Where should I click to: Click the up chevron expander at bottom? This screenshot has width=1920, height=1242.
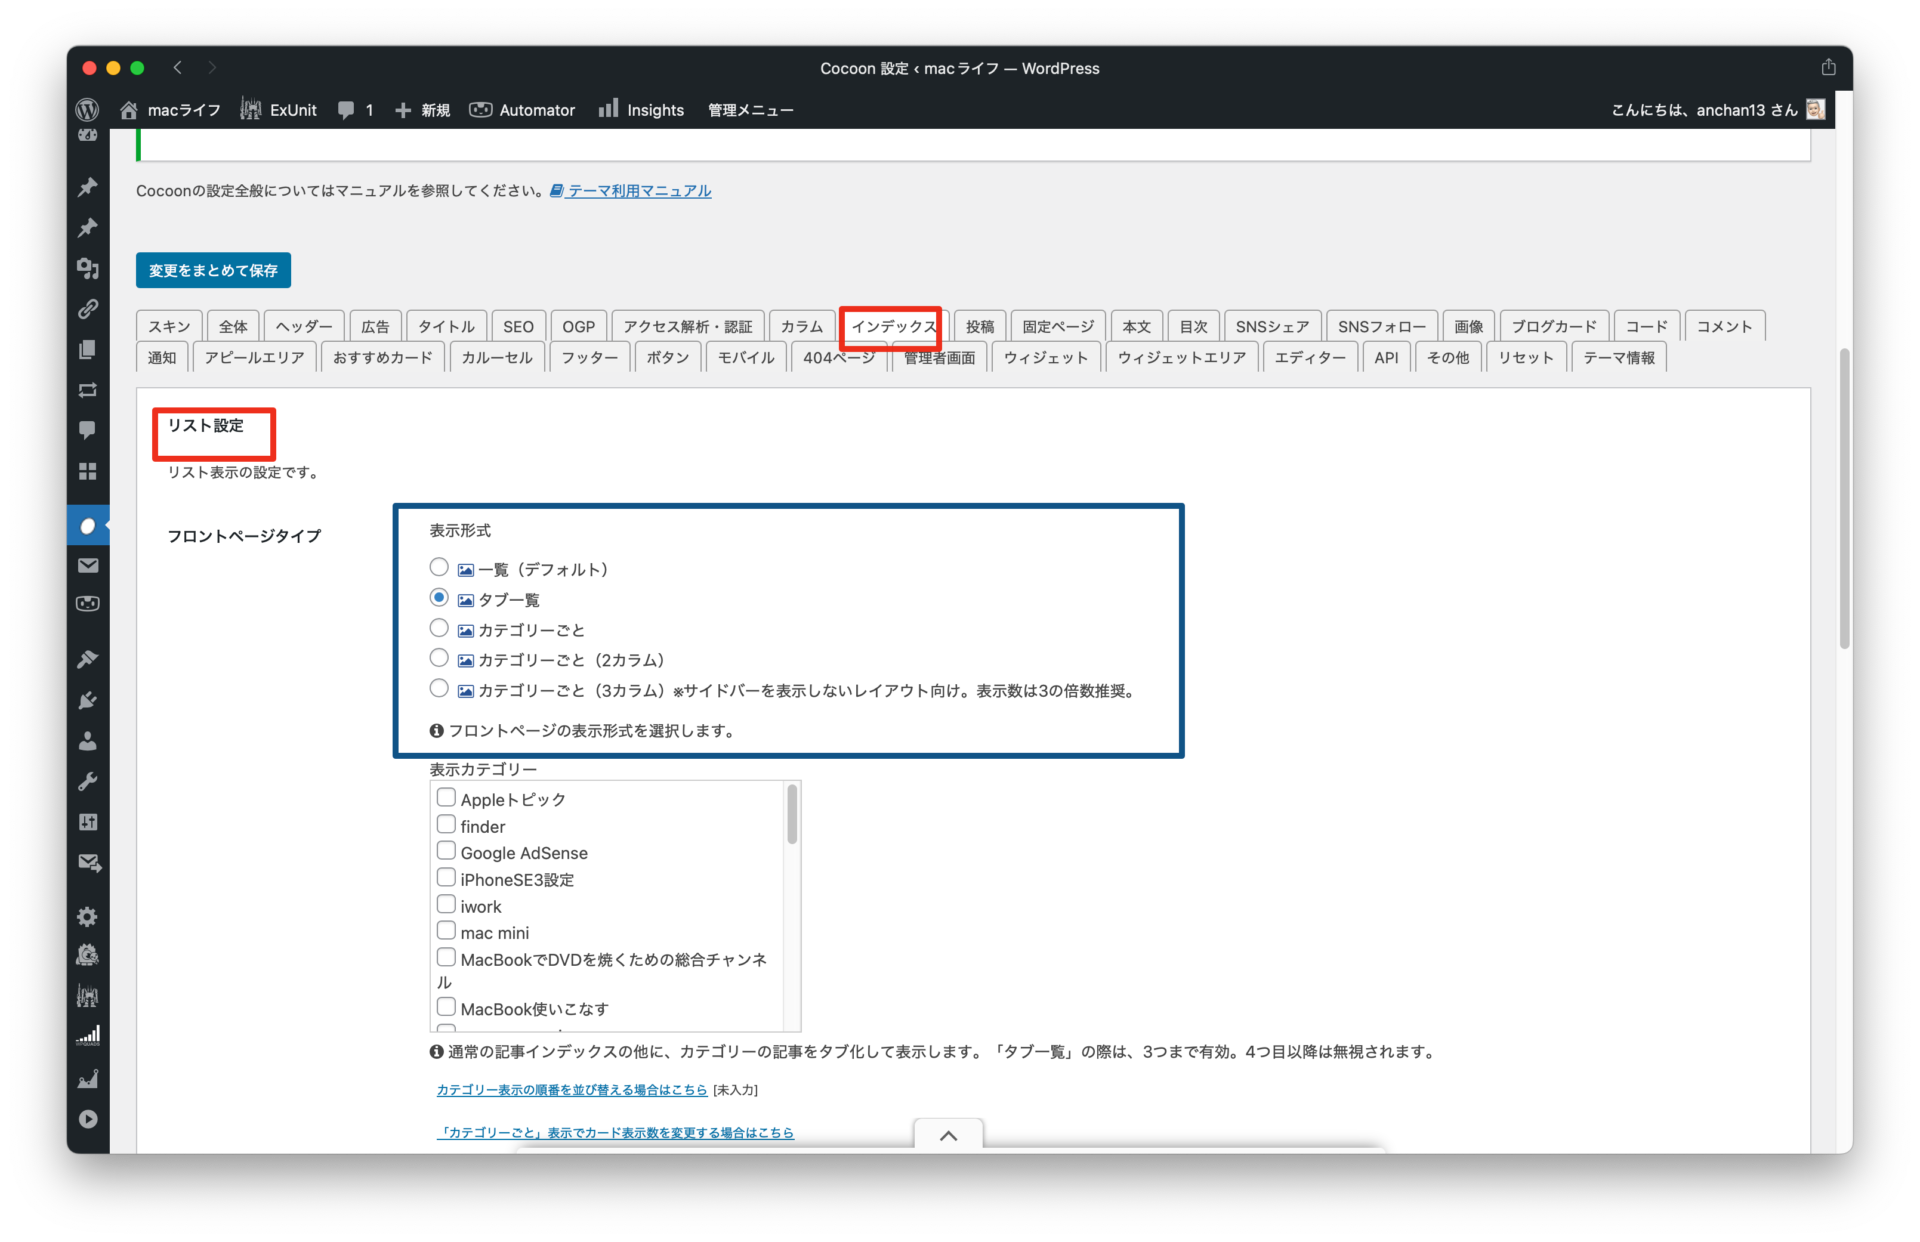pyautogui.click(x=948, y=1135)
